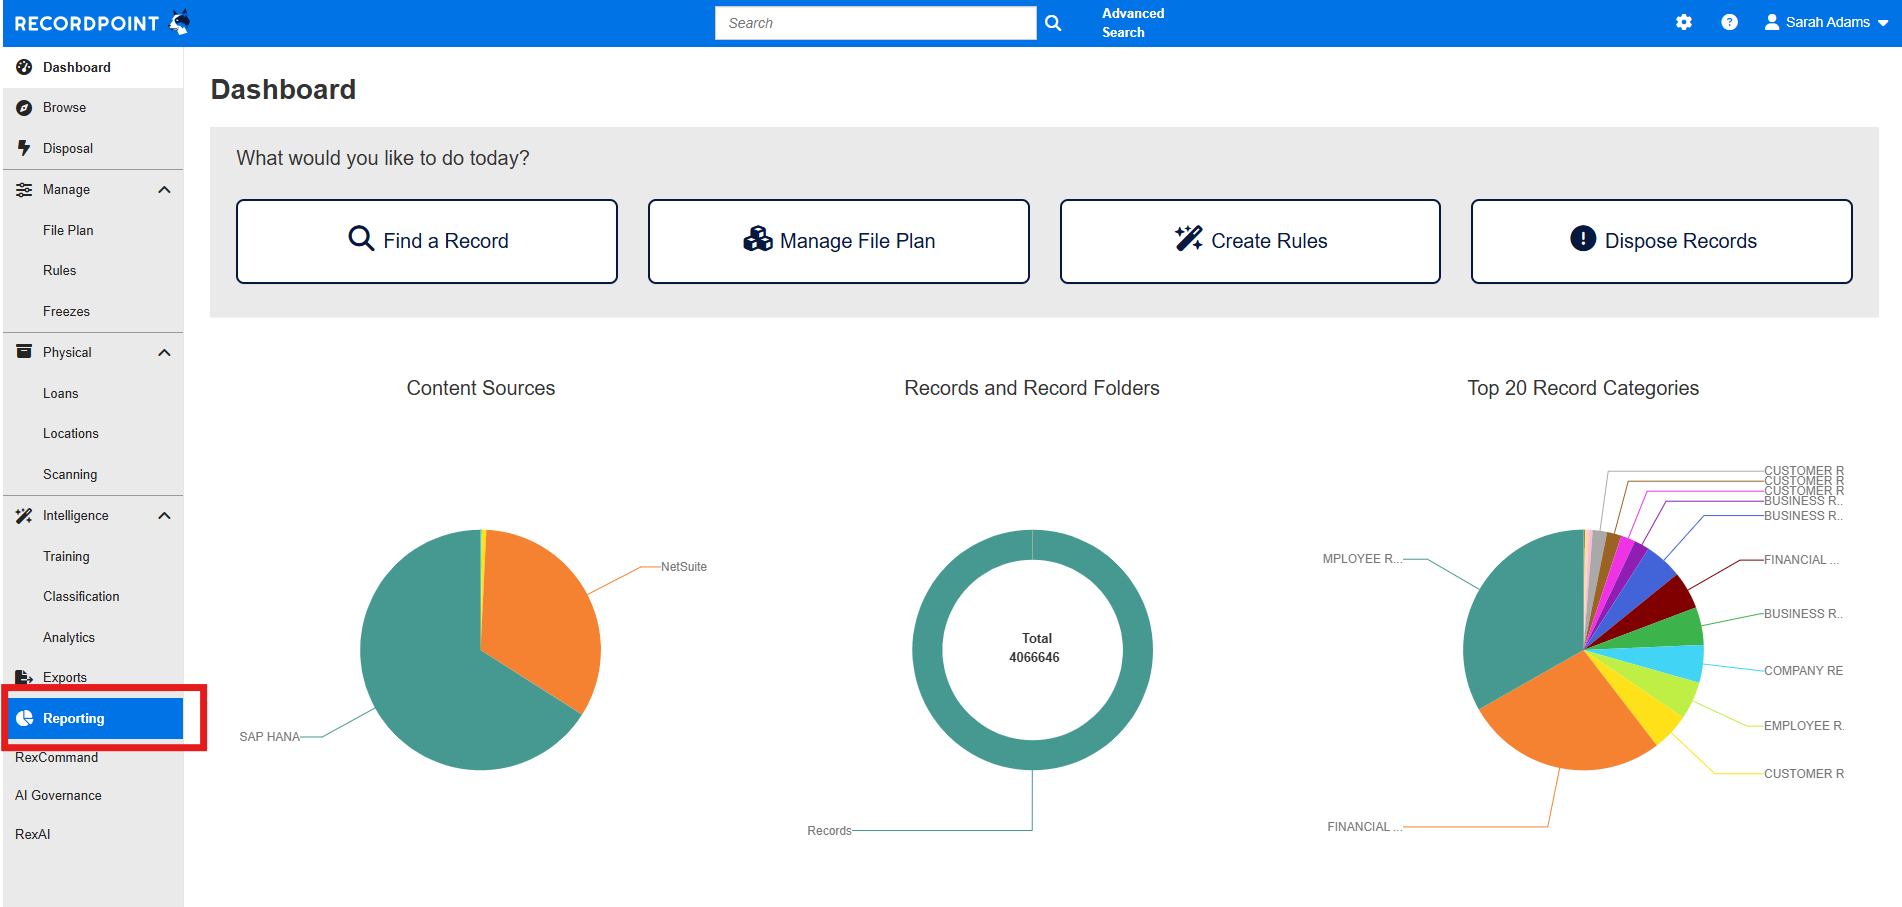
Task: Click the Disposal lightning bolt icon
Action: (x=24, y=148)
